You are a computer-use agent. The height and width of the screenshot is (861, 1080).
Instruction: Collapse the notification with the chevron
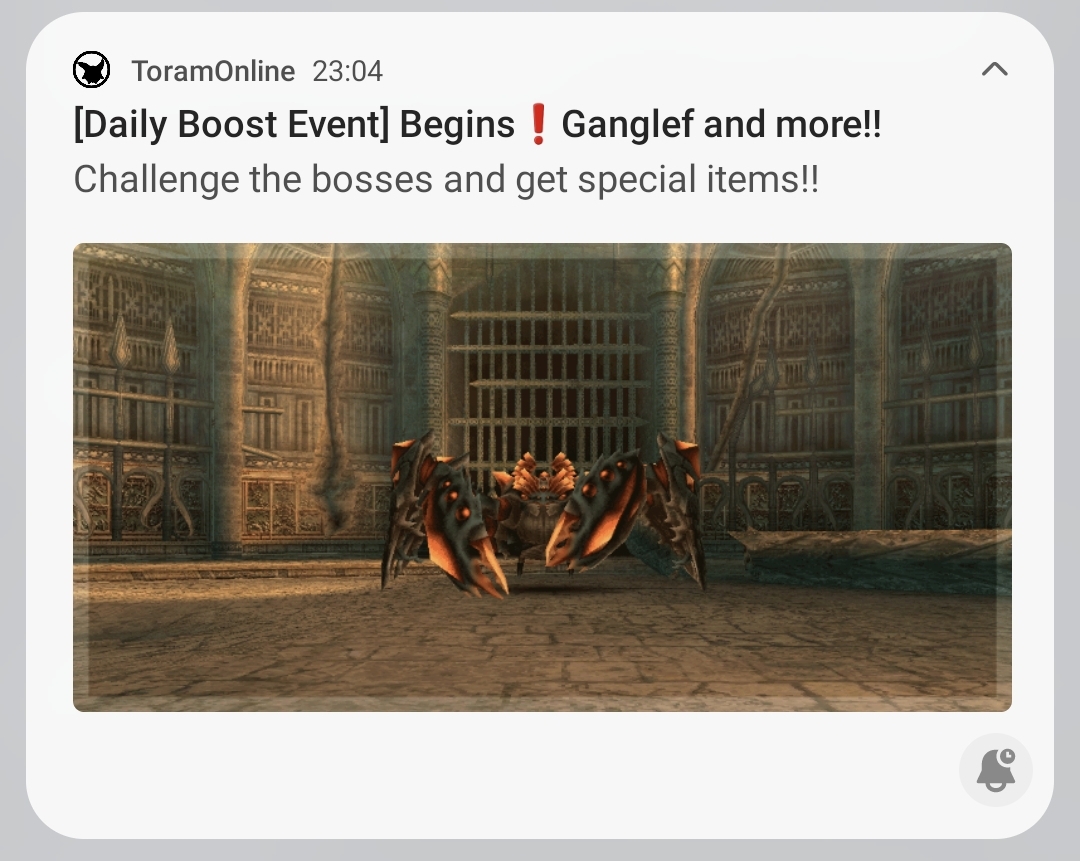[x=994, y=69]
